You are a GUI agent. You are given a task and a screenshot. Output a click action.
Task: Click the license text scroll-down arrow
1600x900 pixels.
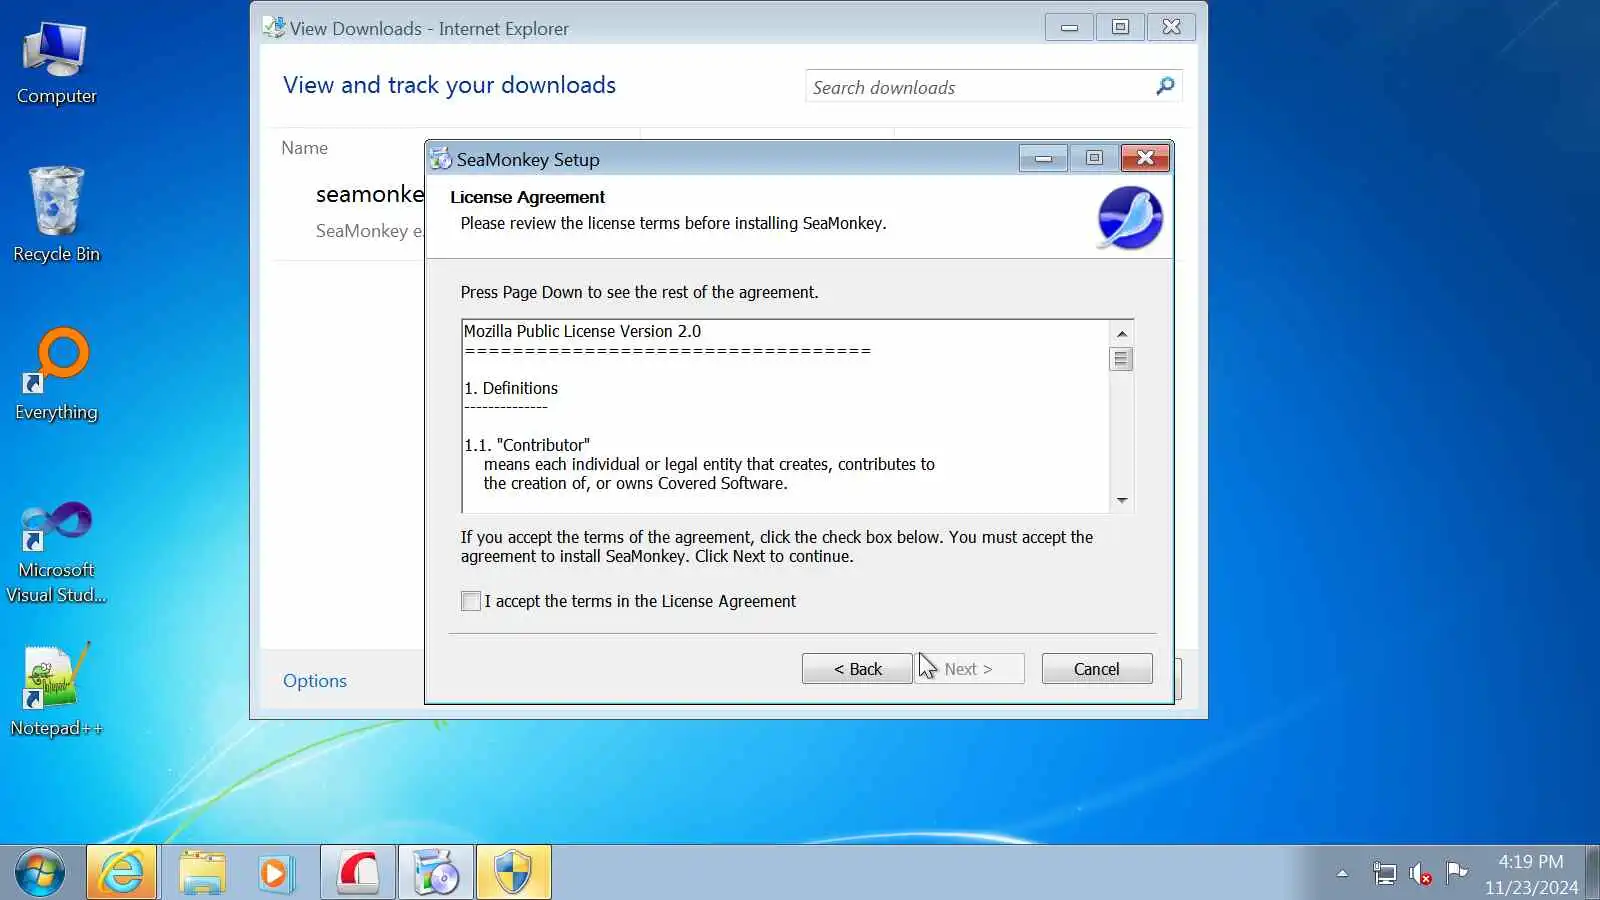(1122, 500)
